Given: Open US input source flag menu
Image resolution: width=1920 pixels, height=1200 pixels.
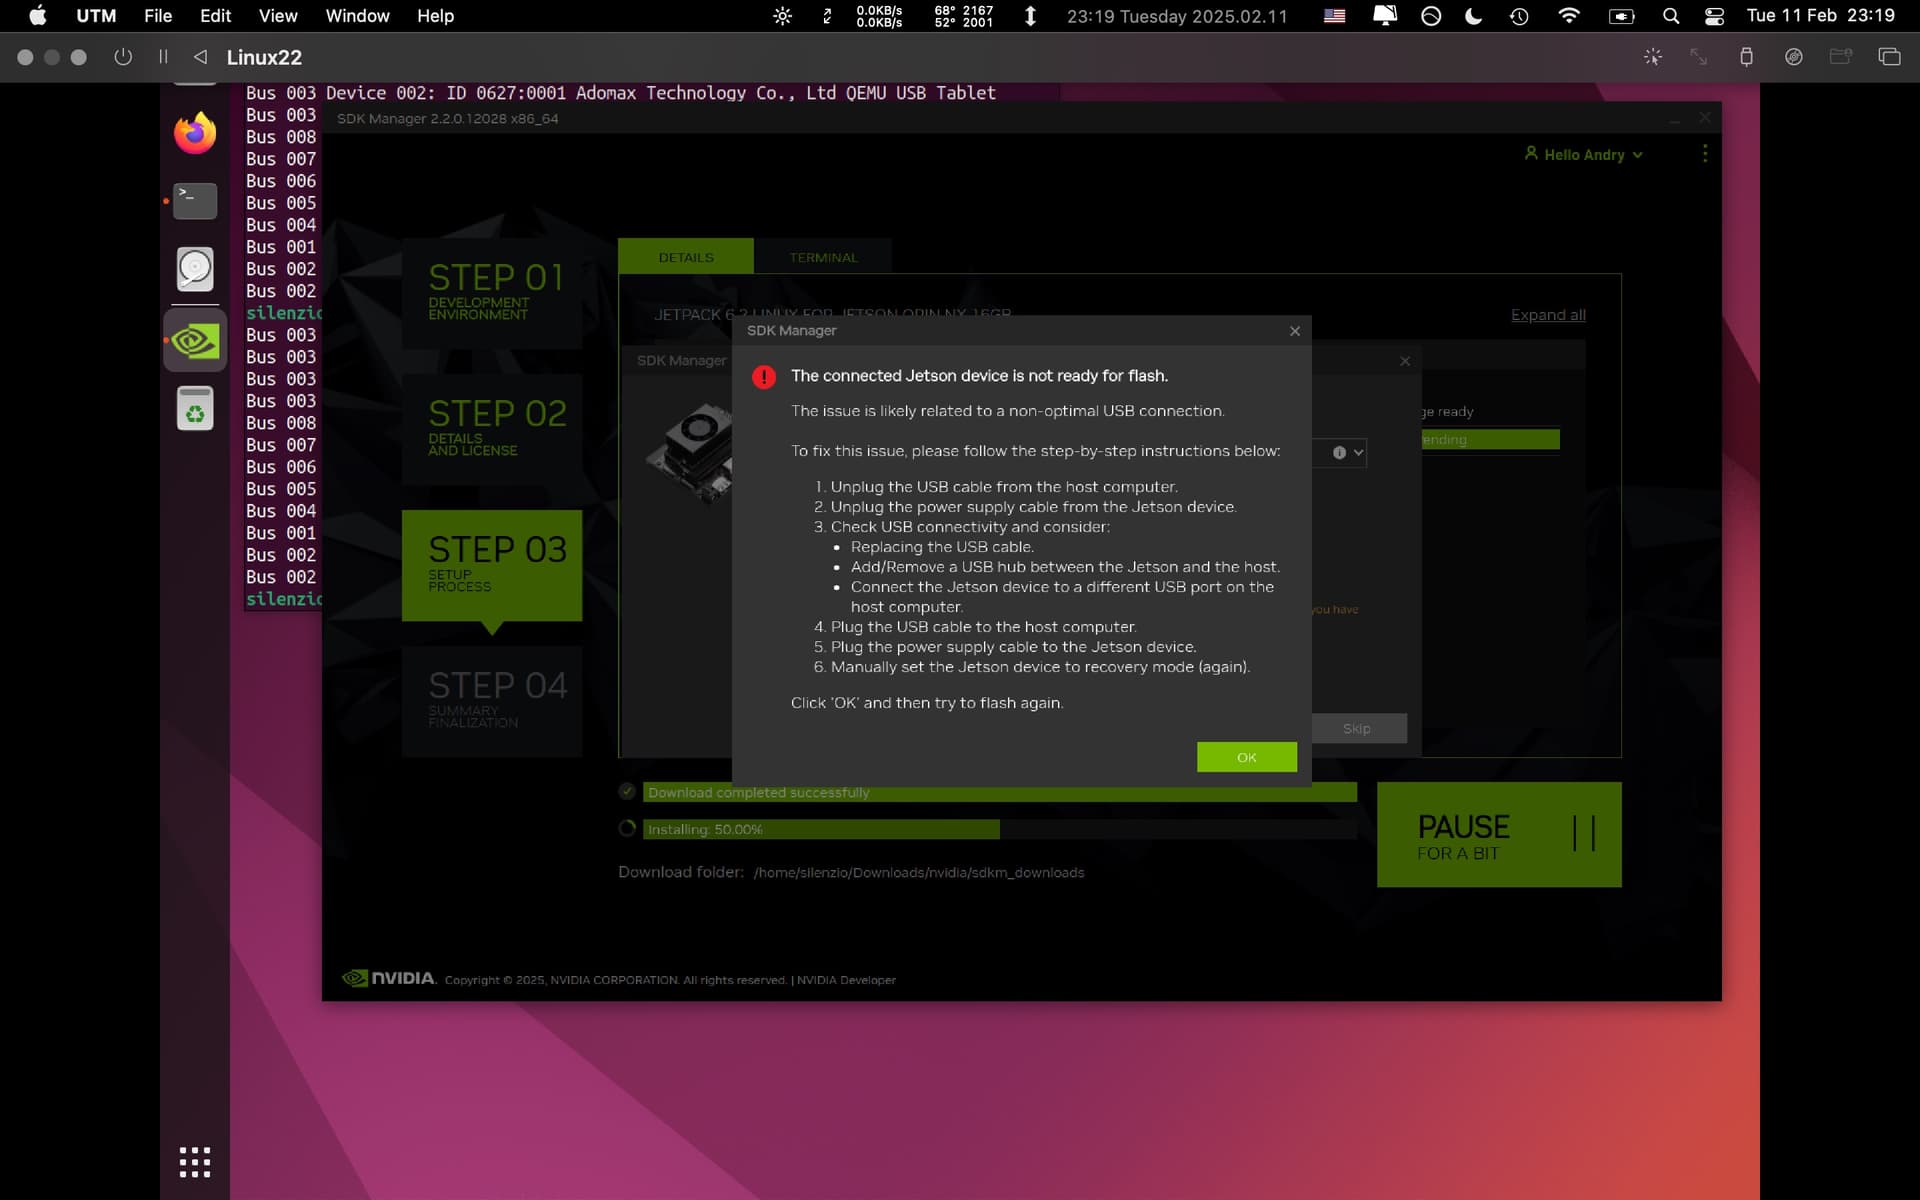Looking at the screenshot, I should click(1334, 16).
